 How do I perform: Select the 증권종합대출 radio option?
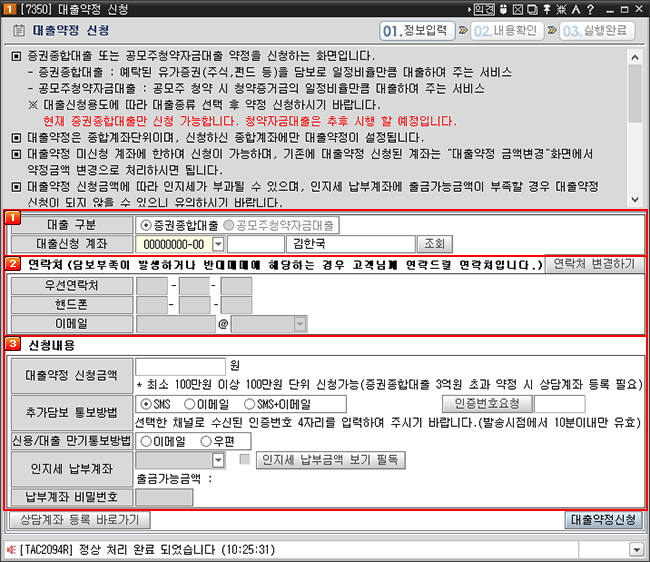point(146,225)
